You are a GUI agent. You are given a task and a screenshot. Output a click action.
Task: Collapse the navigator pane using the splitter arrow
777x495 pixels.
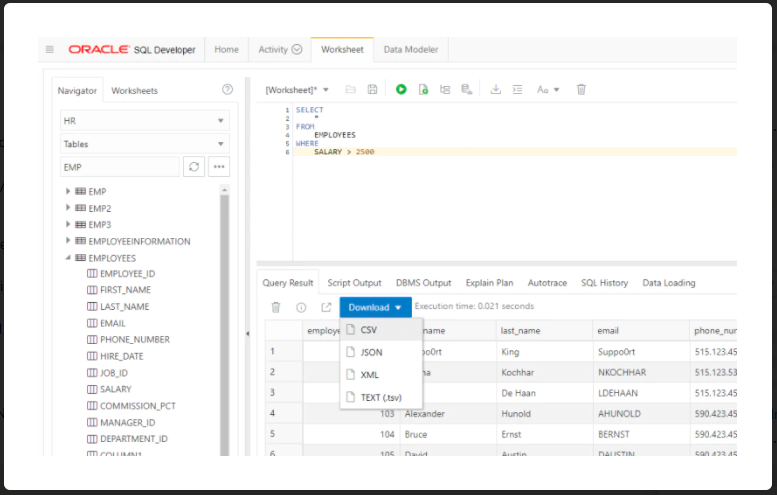247,333
